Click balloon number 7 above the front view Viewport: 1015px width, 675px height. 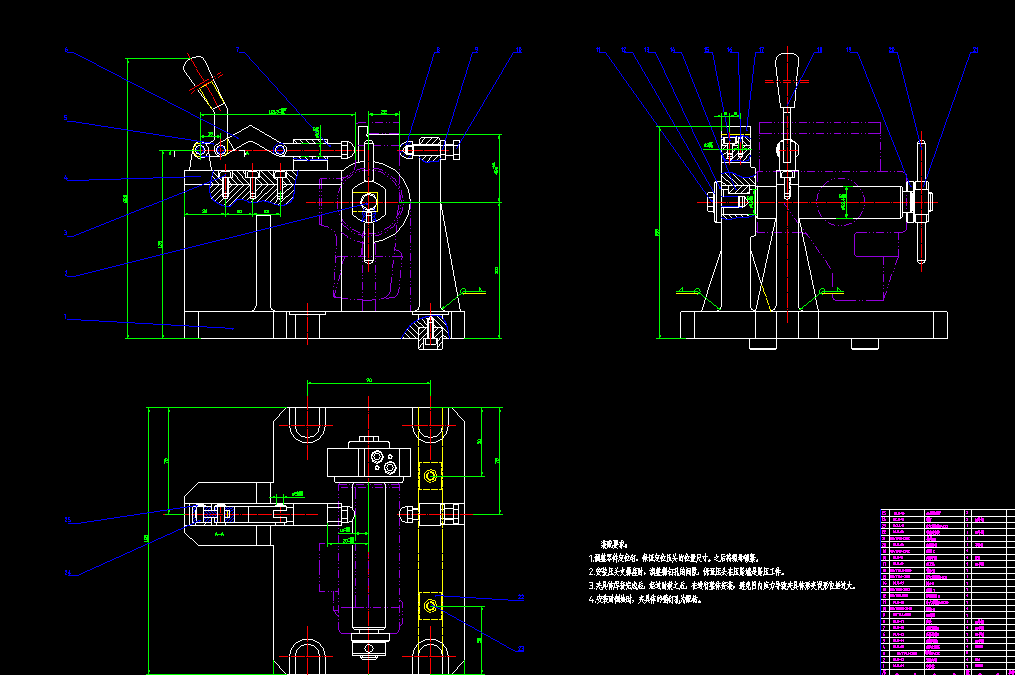[x=238, y=50]
